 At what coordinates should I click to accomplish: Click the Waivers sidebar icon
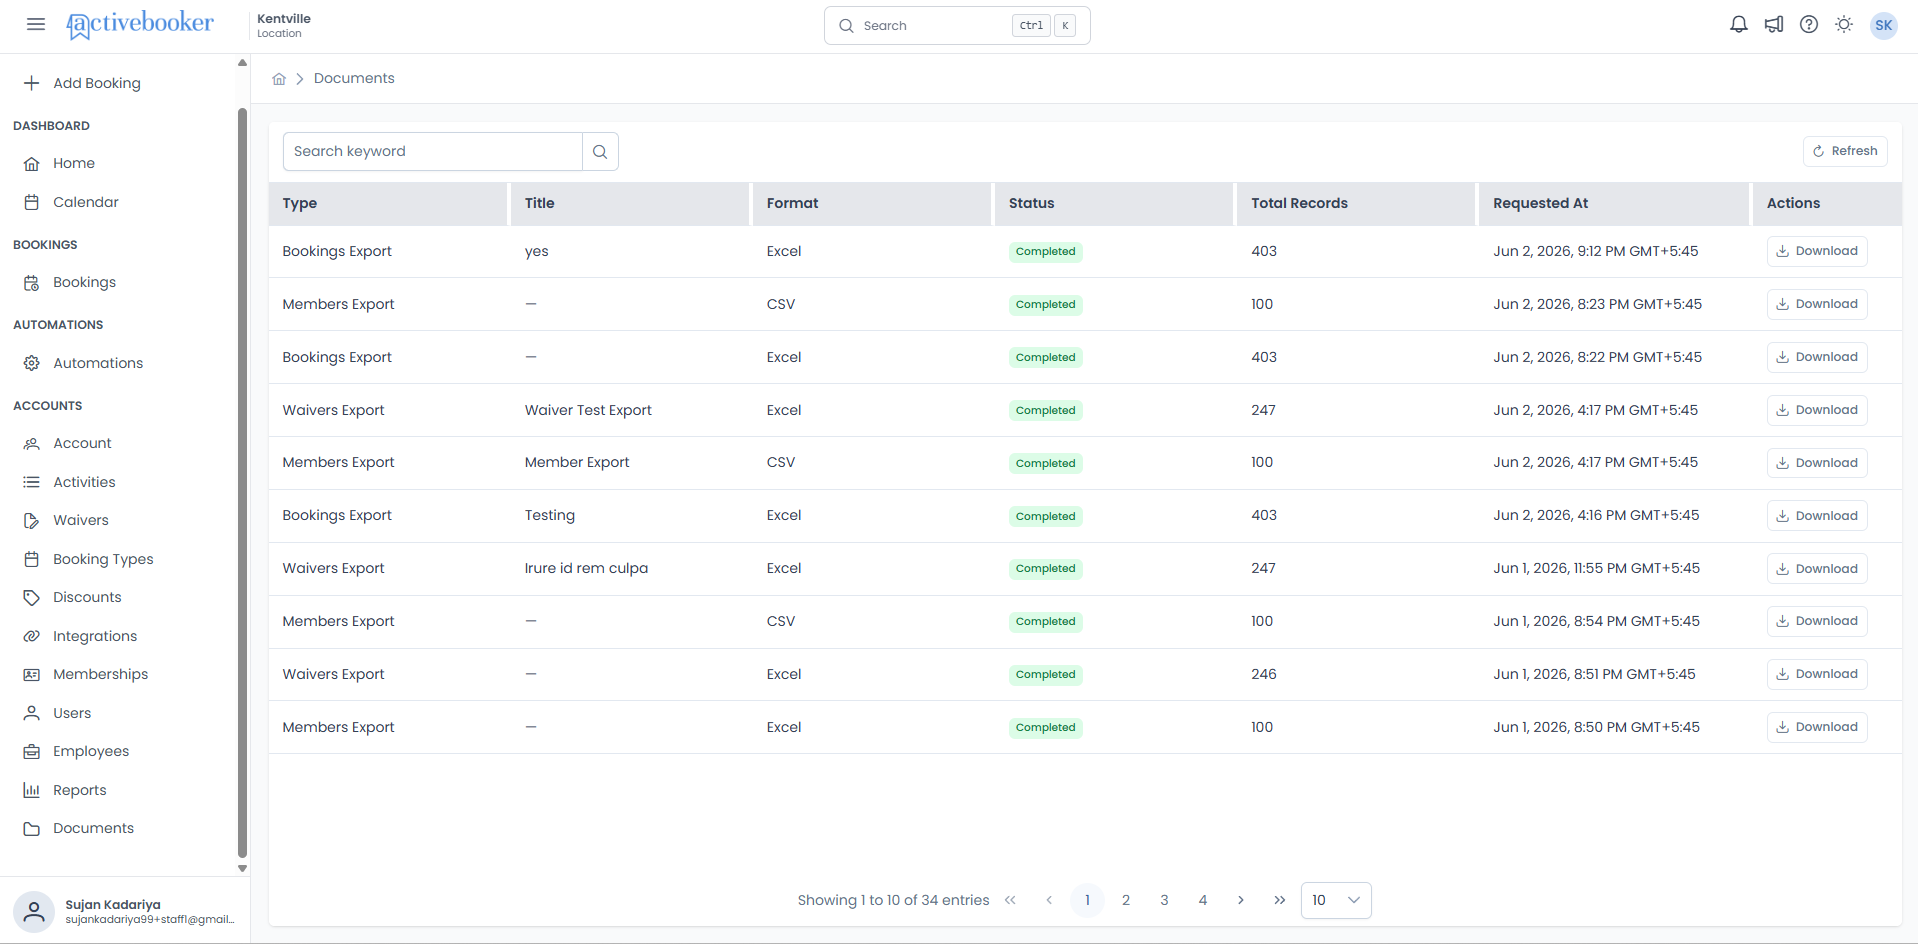(x=32, y=521)
